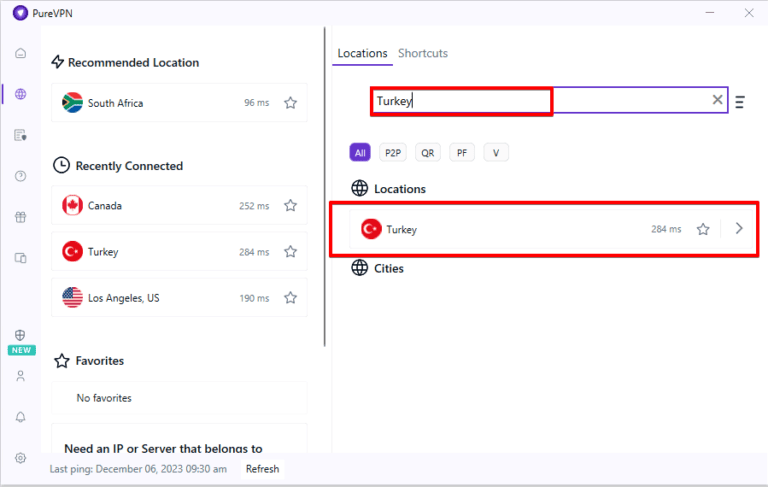Open the notifications bell icon

(x=20, y=417)
